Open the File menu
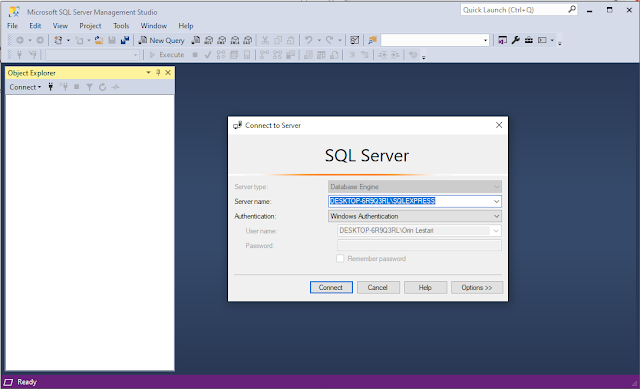The image size is (640, 389). tap(12, 26)
